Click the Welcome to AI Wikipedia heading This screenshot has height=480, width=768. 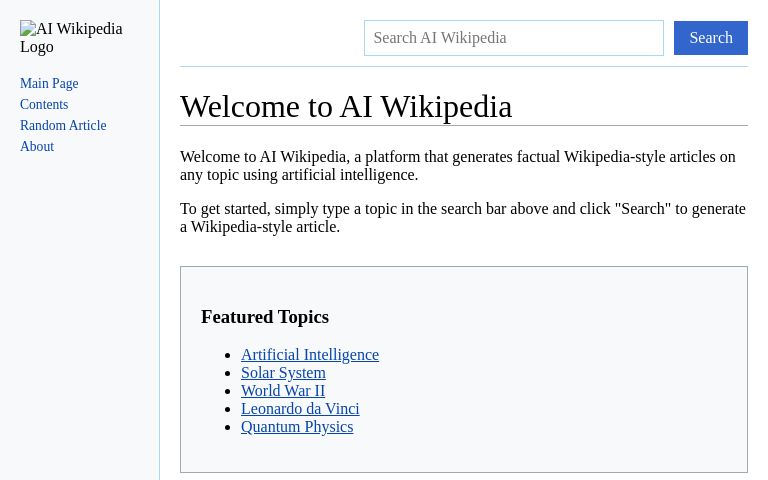(346, 106)
